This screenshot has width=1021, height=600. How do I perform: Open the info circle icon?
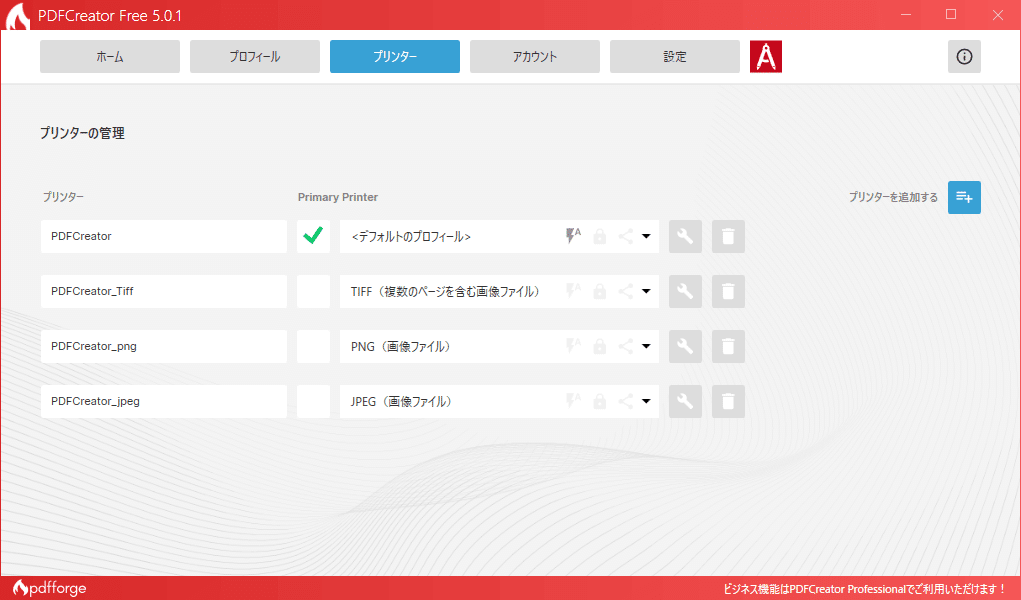tap(964, 57)
